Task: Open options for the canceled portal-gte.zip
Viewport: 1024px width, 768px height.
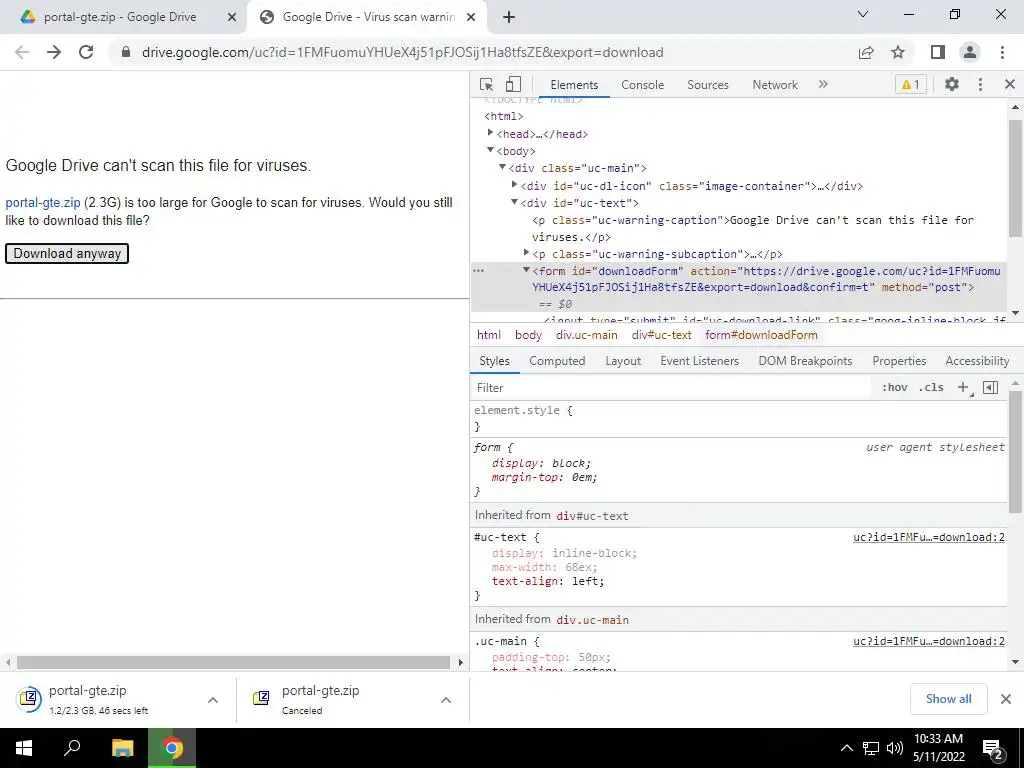Action: tap(446, 700)
